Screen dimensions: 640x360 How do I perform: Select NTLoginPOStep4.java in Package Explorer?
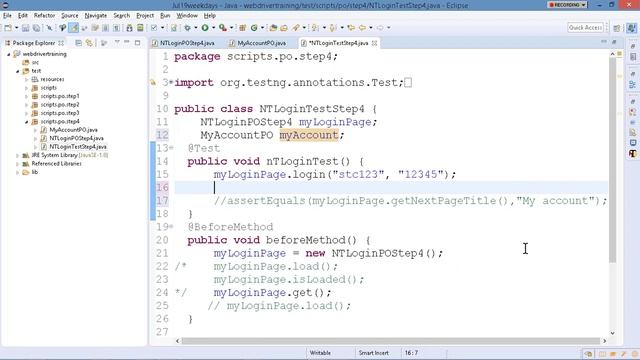[76, 138]
